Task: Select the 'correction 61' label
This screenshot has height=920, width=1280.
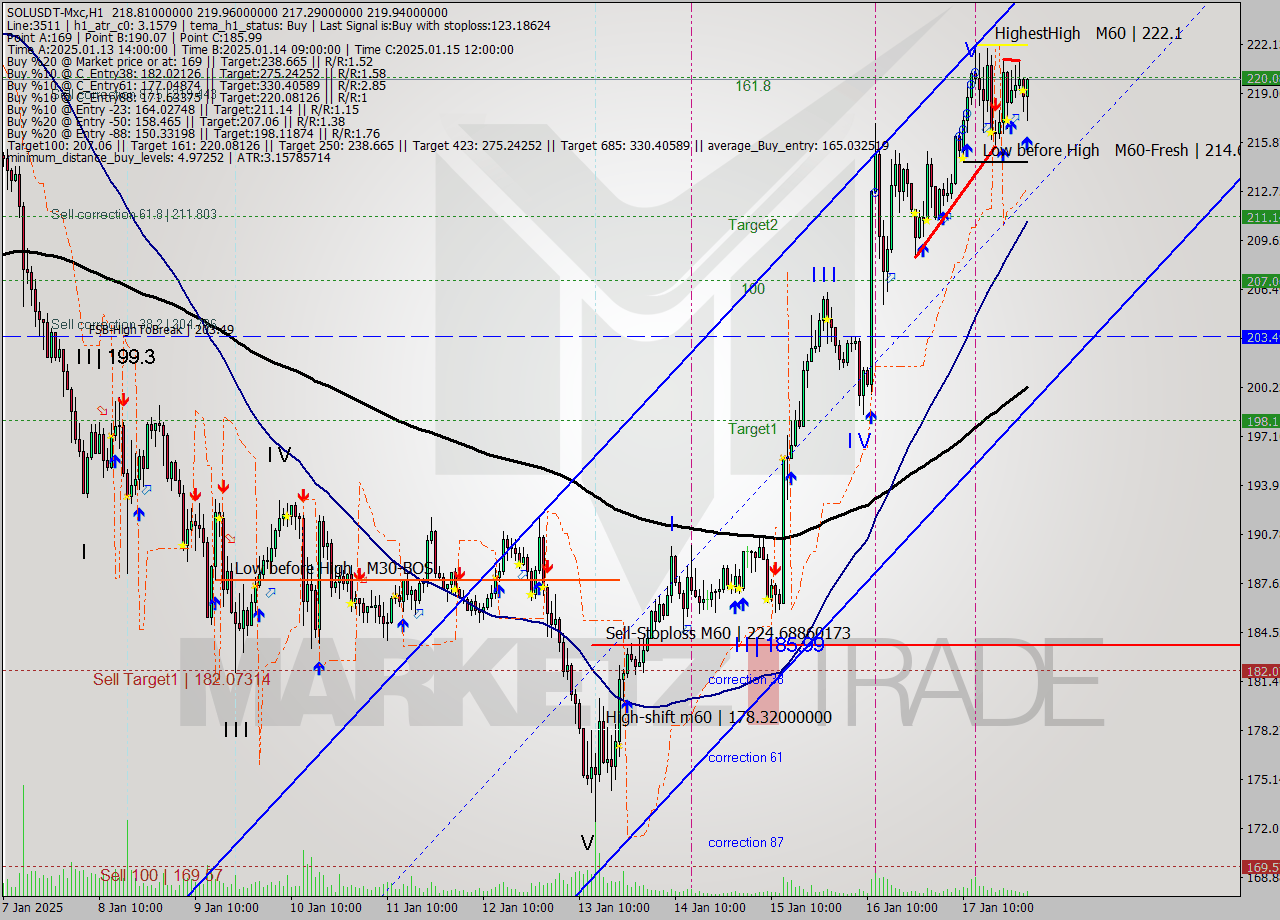Action: [x=745, y=757]
